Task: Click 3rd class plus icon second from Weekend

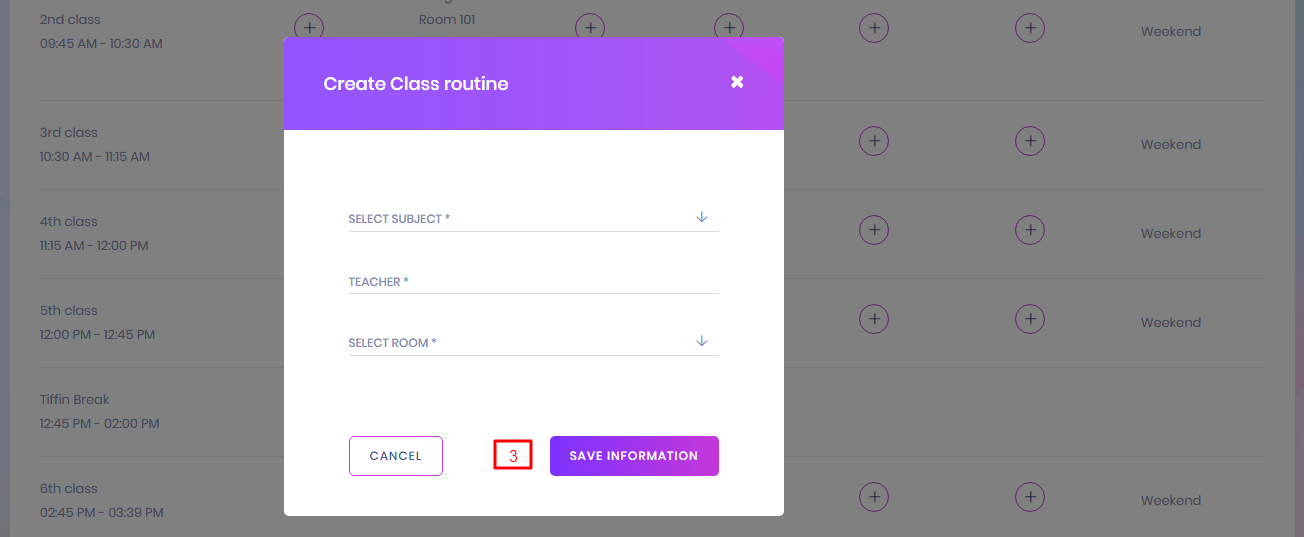Action: coord(874,141)
